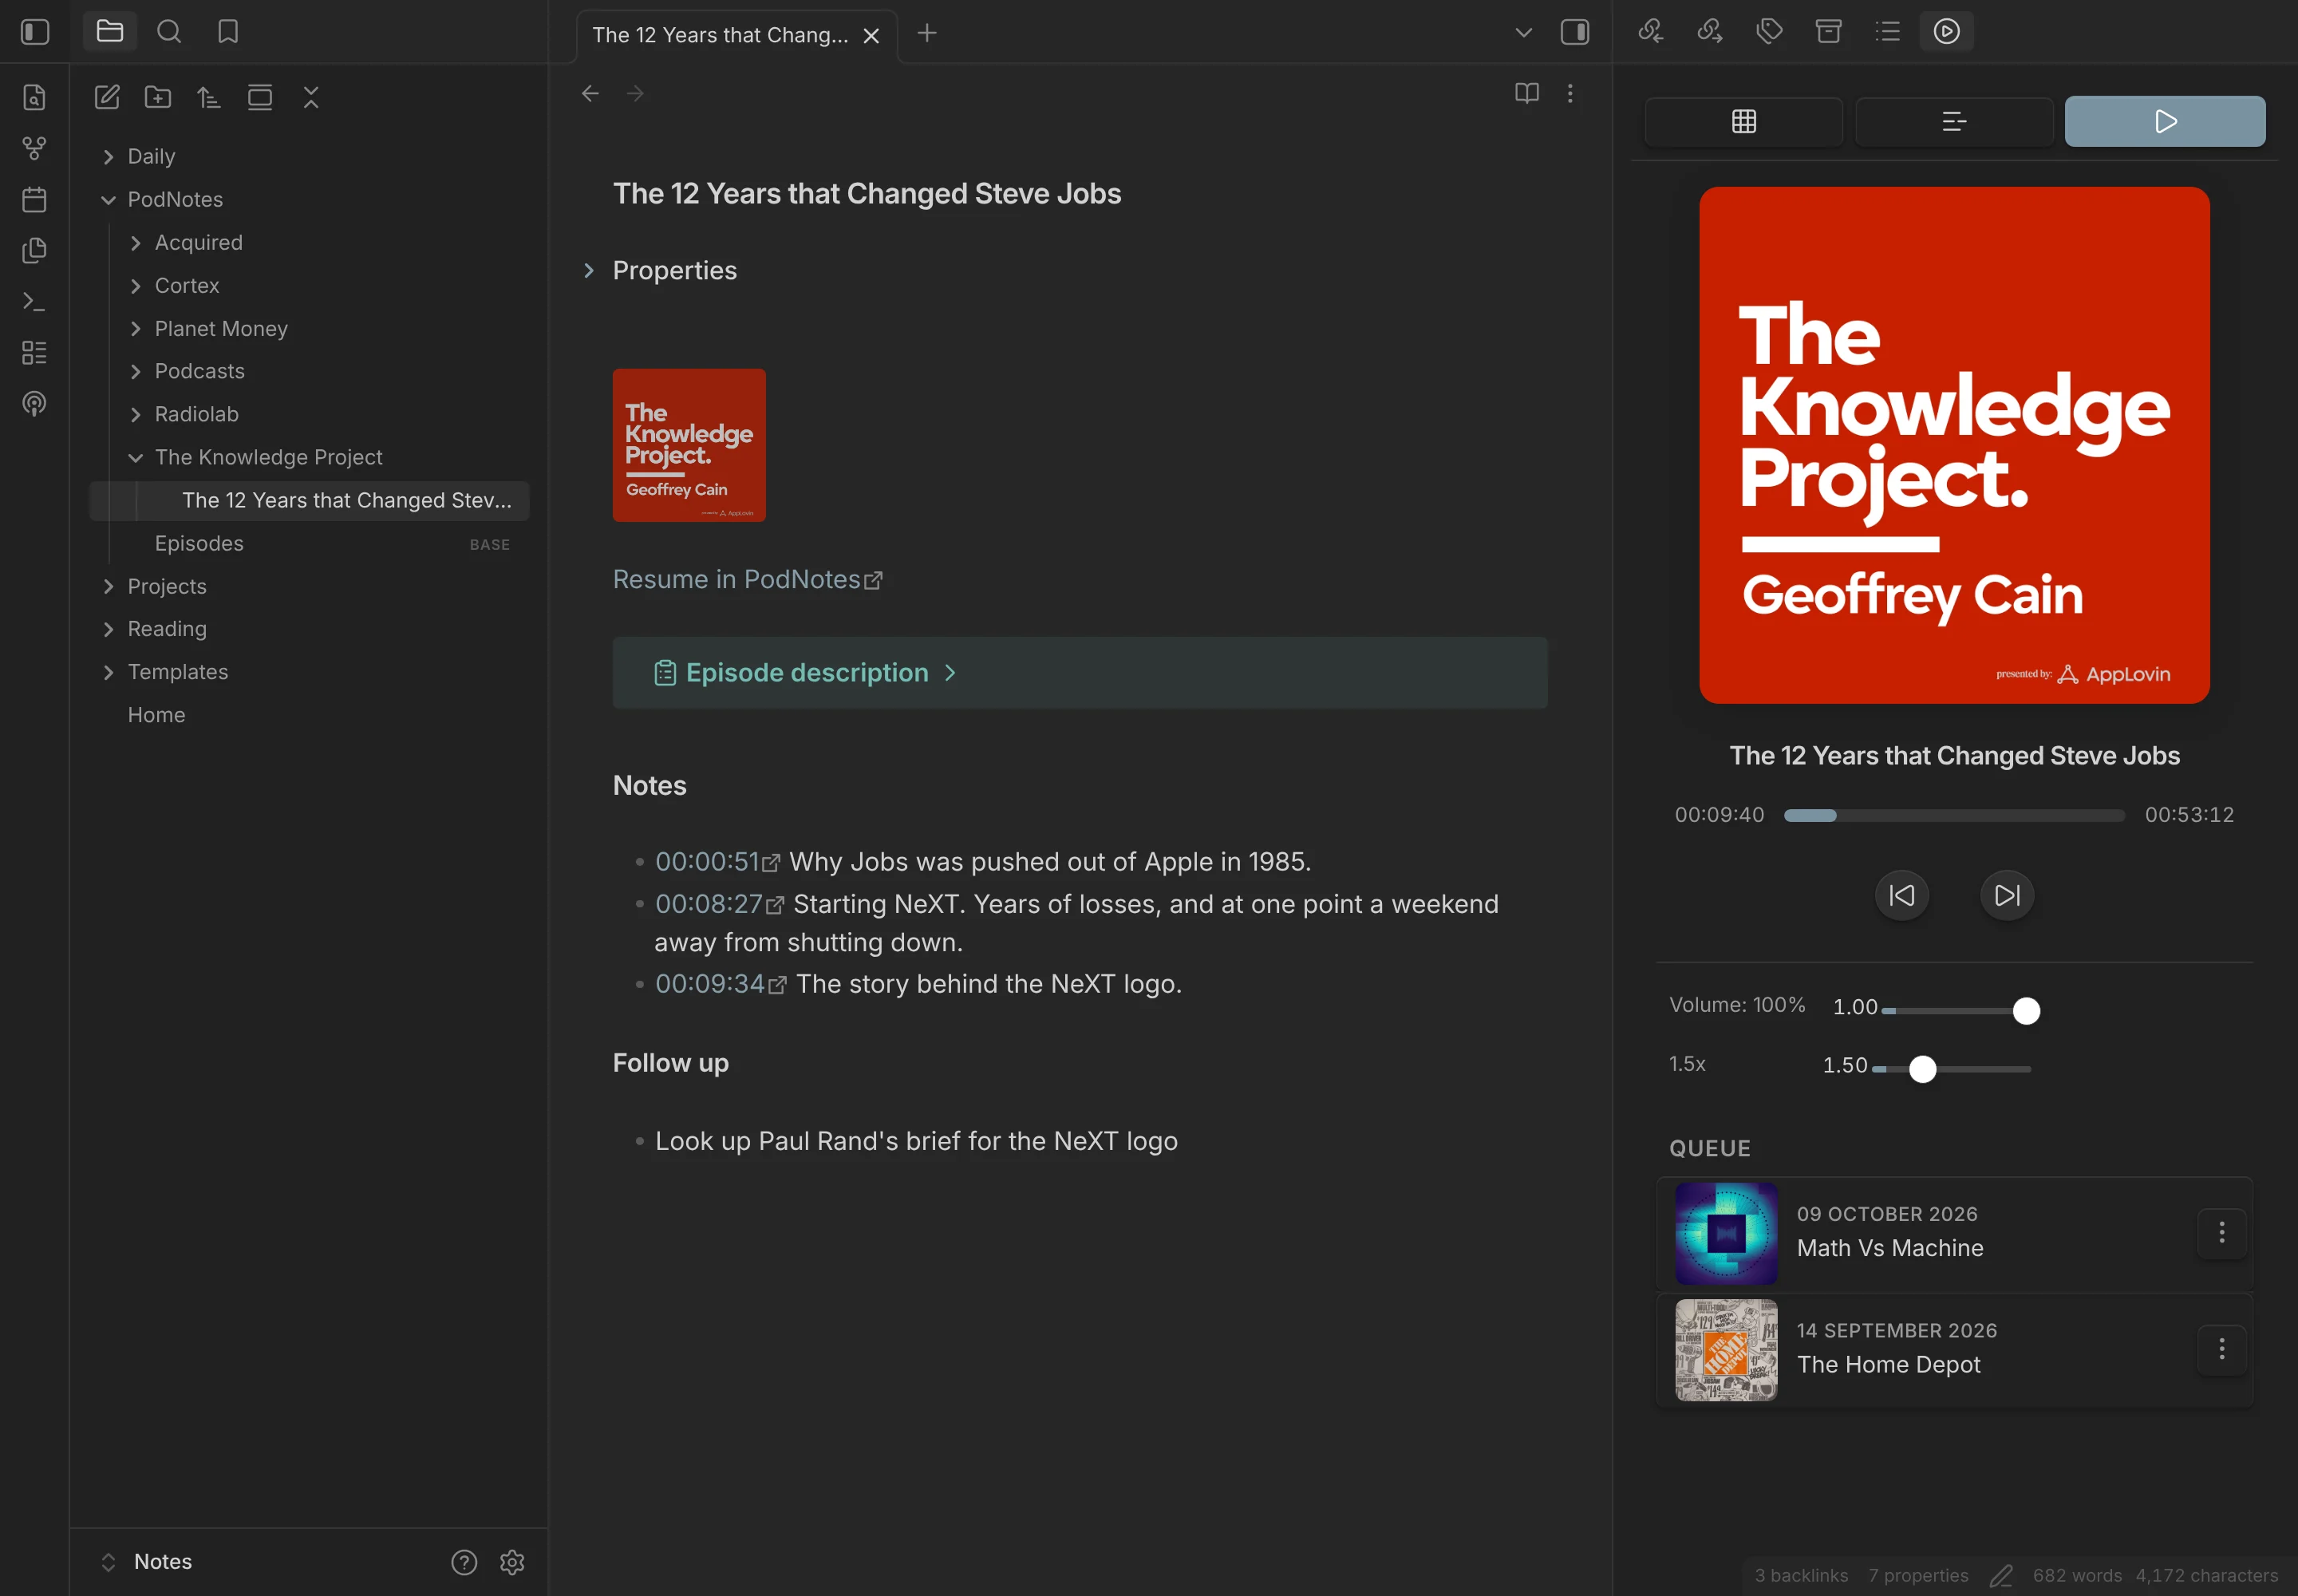Viewport: 2298px width, 1596px height.
Task: Open the tags tab in right sidebar
Action: (1769, 31)
